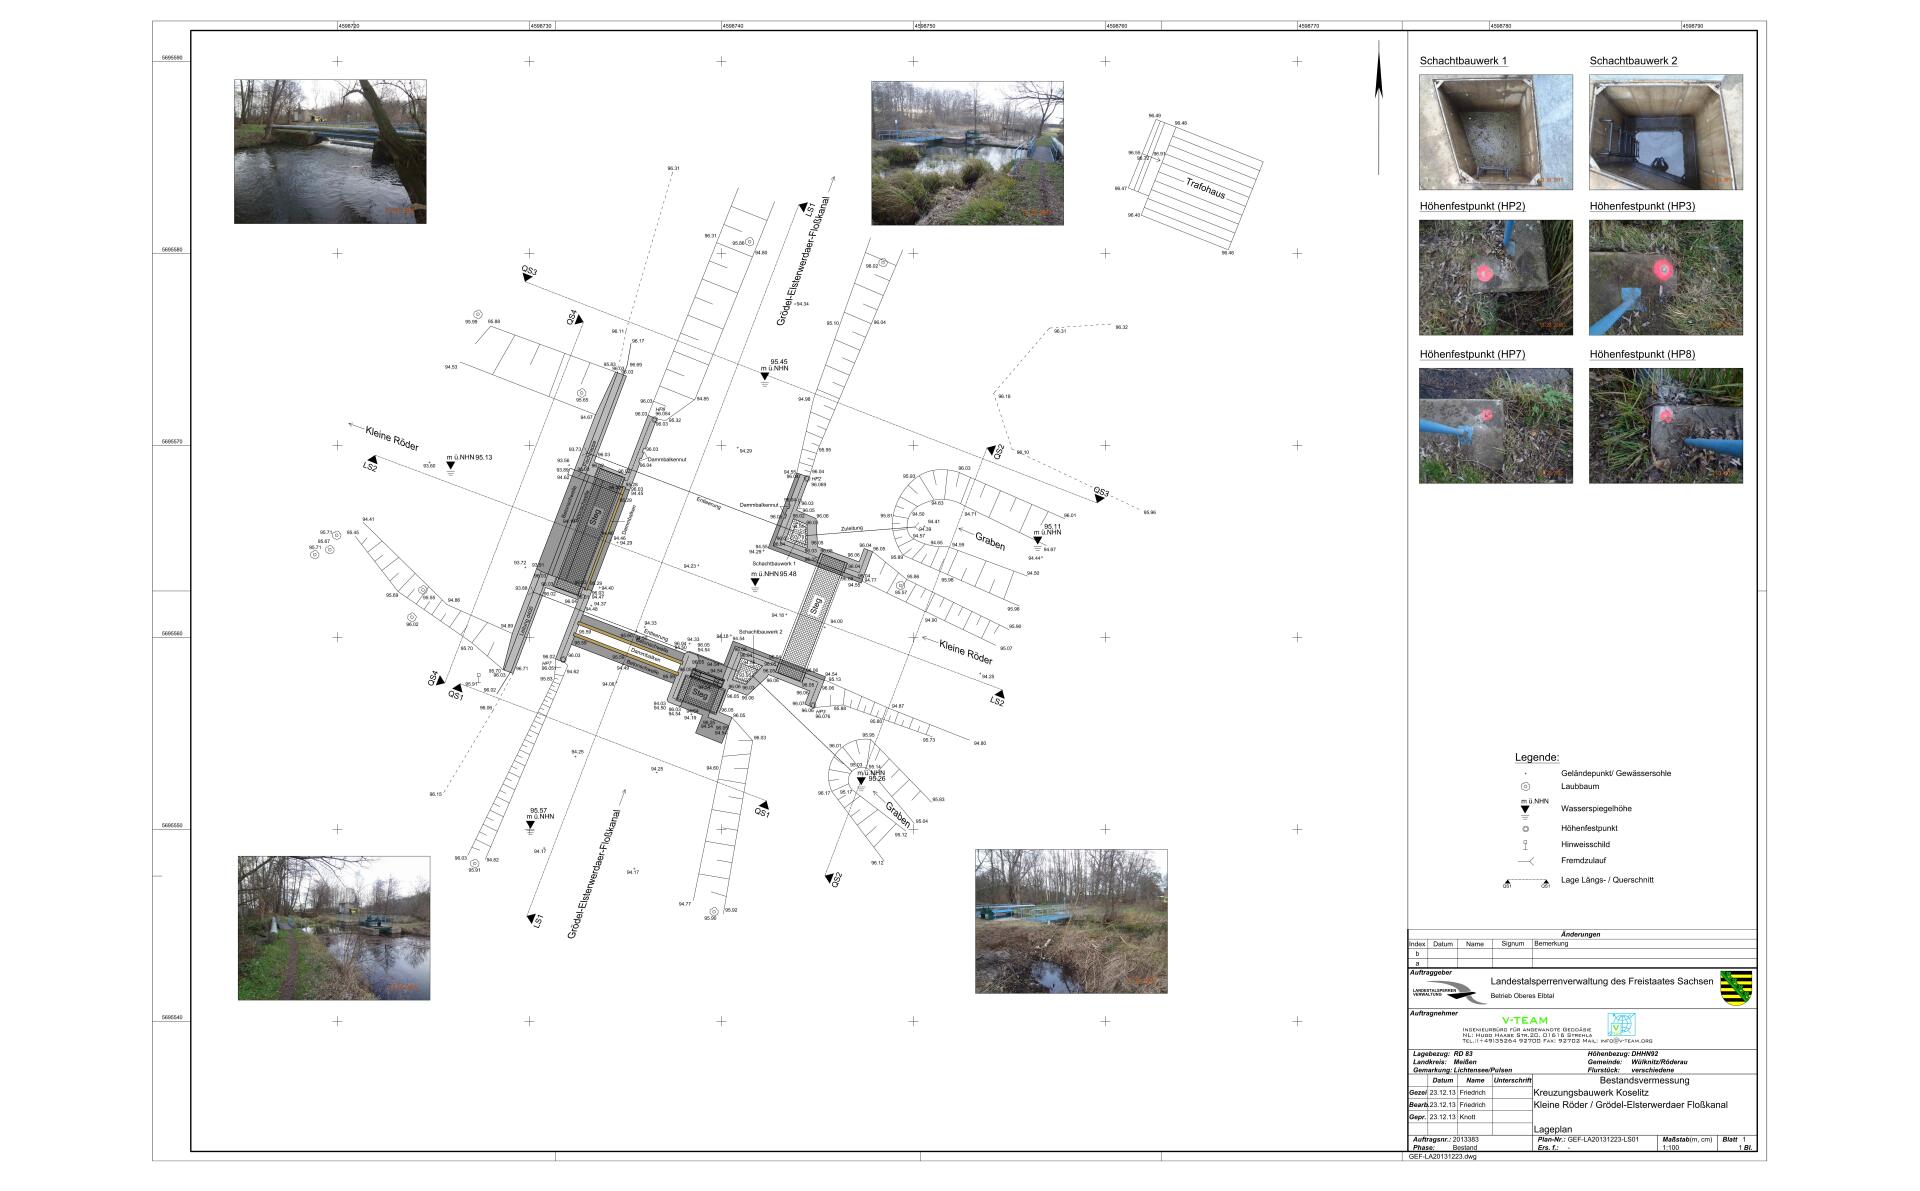1920x1191 pixels.
Task: Click the GEF-LA20131223.dwg filename text
Action: pos(1442,1157)
